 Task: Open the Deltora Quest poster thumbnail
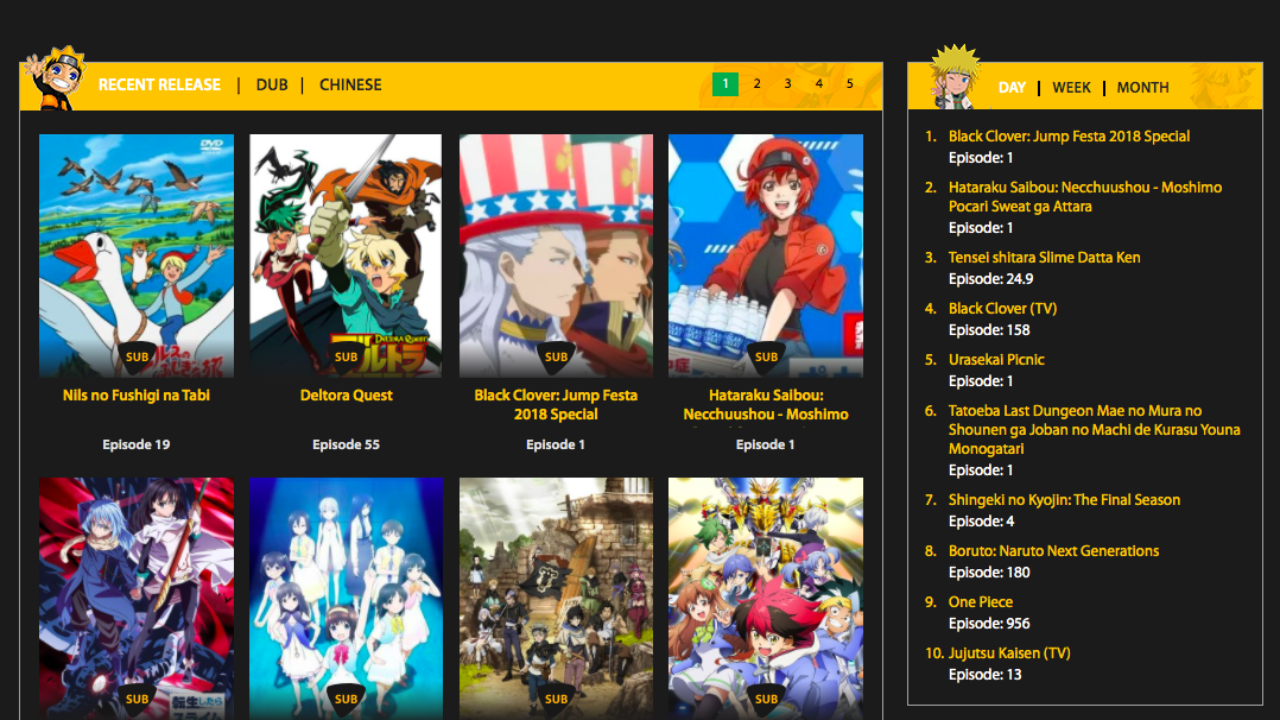(x=346, y=256)
